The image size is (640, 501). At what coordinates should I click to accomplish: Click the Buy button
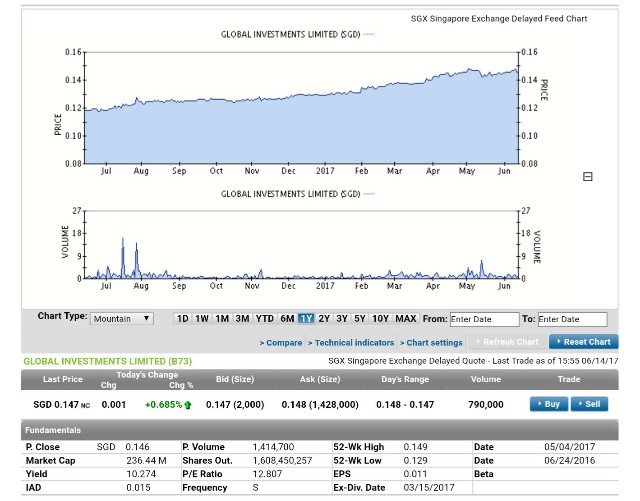(548, 404)
